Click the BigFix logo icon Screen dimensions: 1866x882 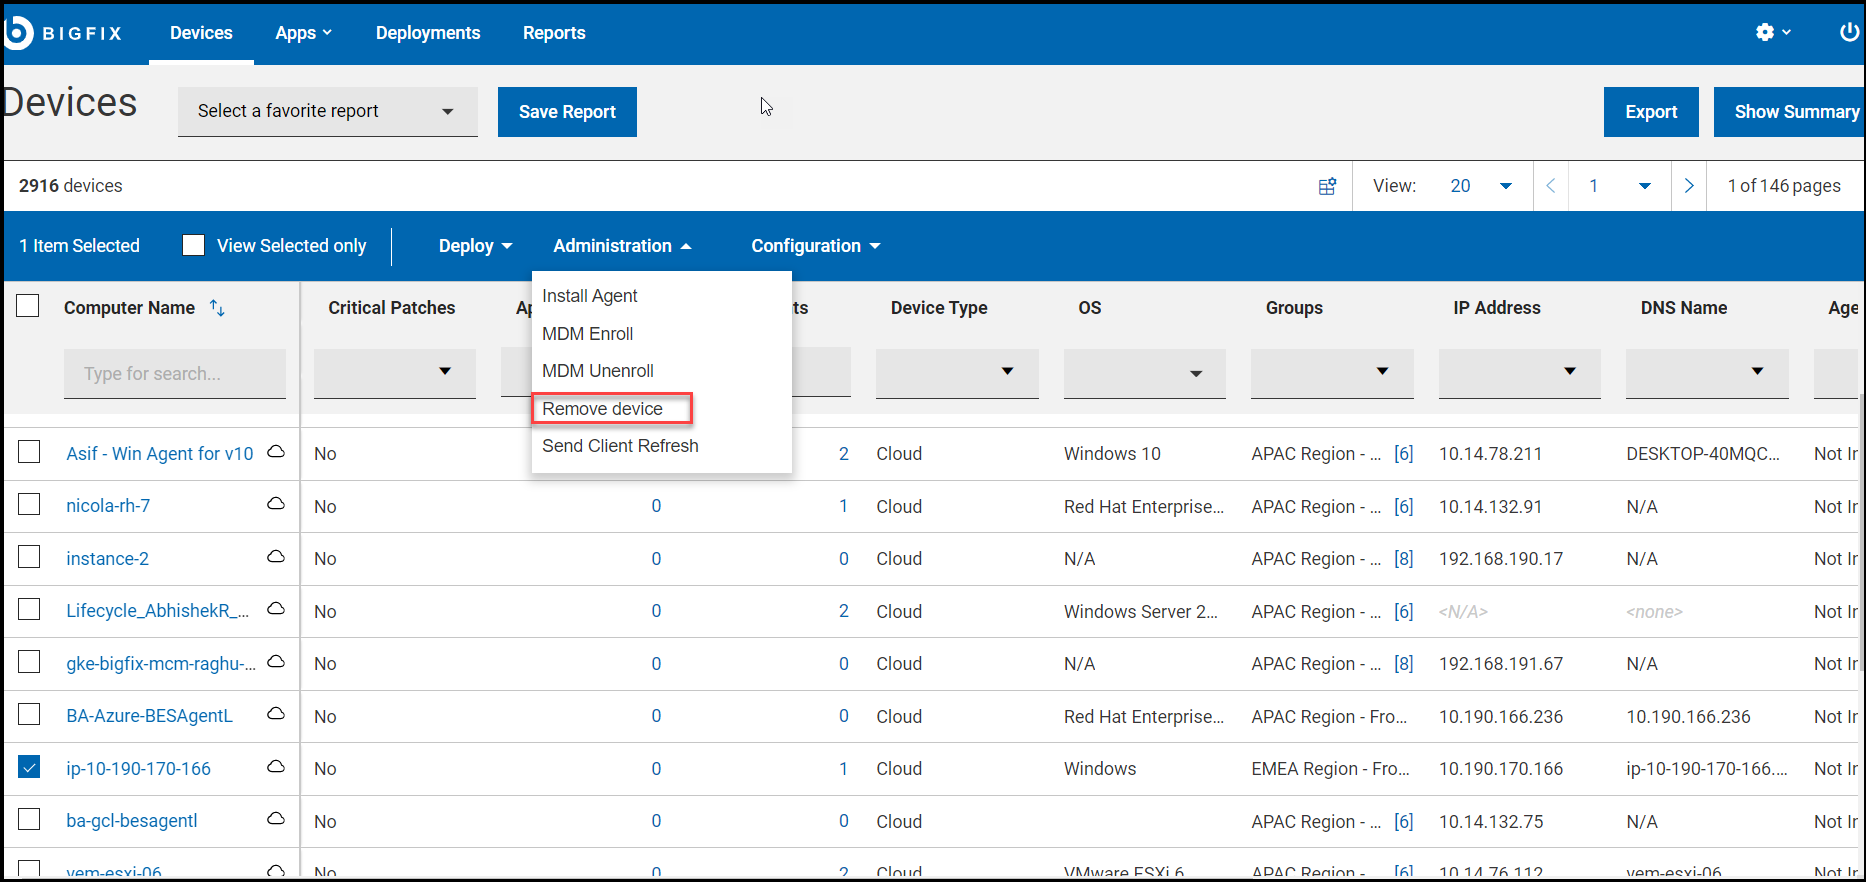pyautogui.click(x=18, y=32)
